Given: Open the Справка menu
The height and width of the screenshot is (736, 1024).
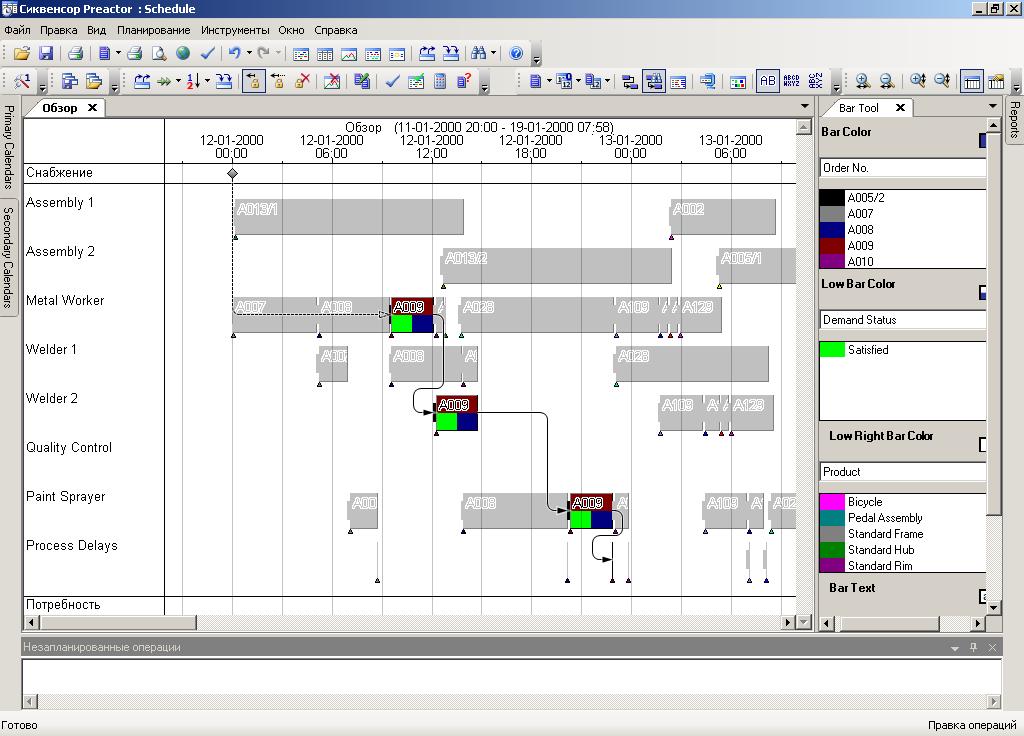Looking at the screenshot, I should [336, 30].
